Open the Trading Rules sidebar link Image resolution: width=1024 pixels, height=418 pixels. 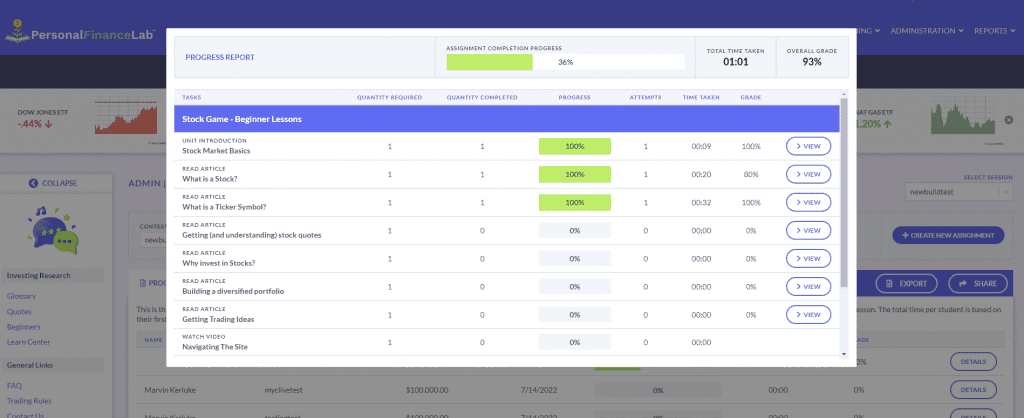[x=29, y=400]
